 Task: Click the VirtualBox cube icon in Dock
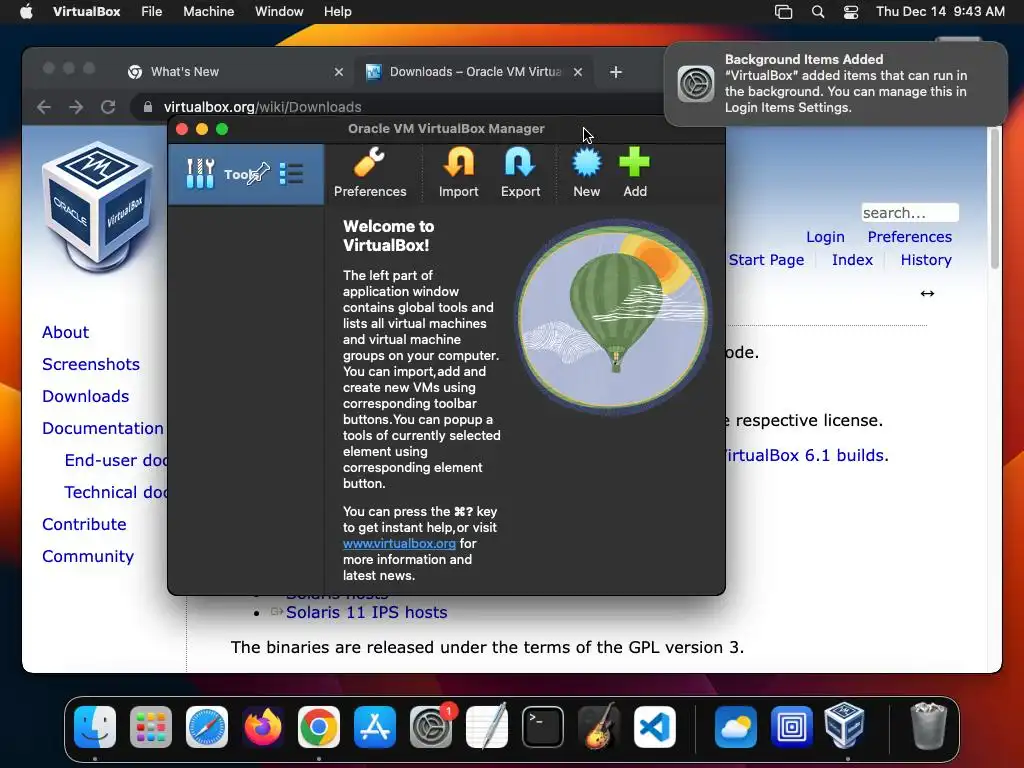click(x=844, y=726)
